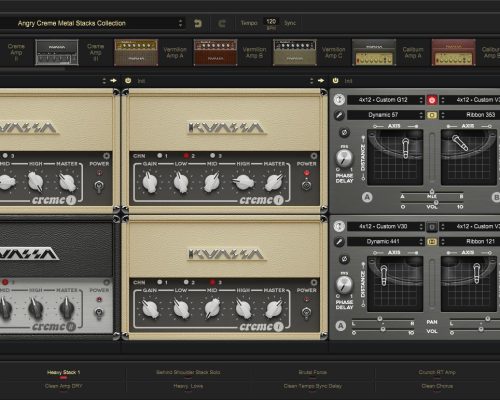Click the screw icon above upper Creme I Power
Screen dimensions: 500x400
313,156
